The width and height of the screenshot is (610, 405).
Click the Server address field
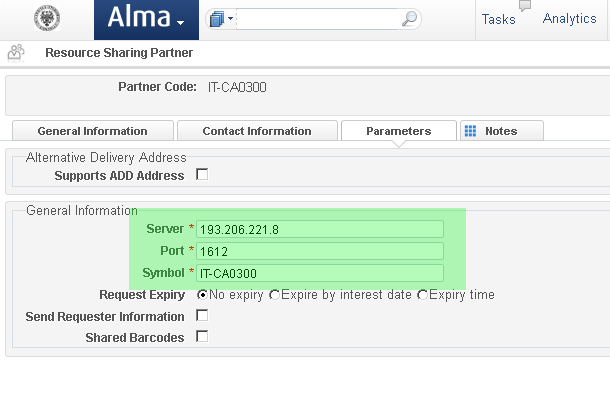[320, 229]
